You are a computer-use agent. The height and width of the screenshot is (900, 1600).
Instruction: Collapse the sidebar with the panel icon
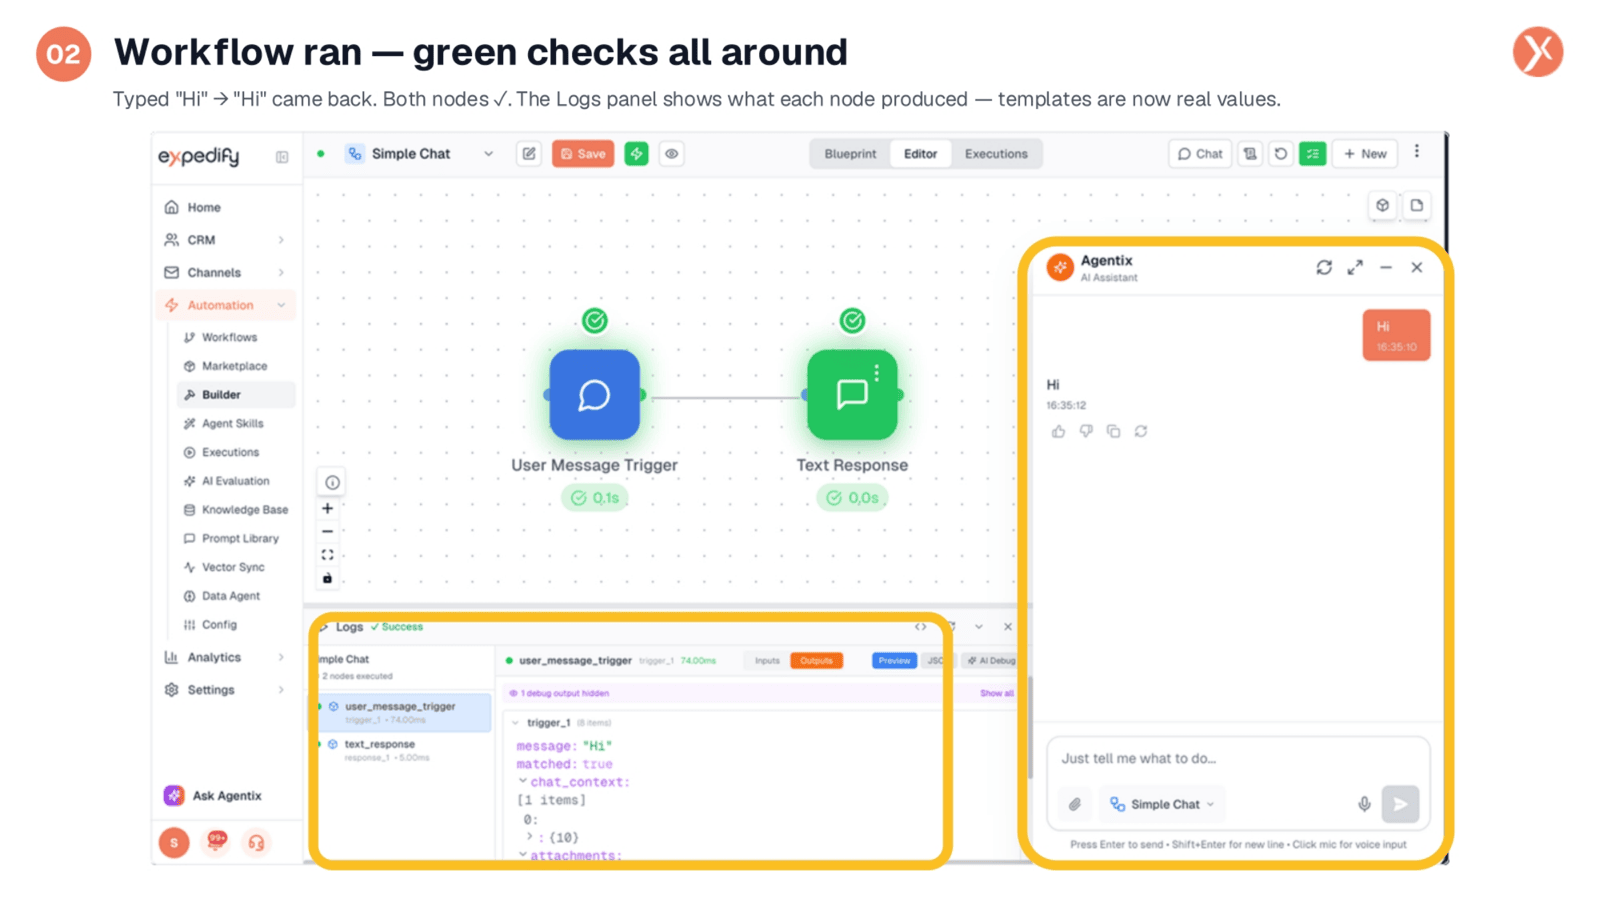(x=282, y=157)
